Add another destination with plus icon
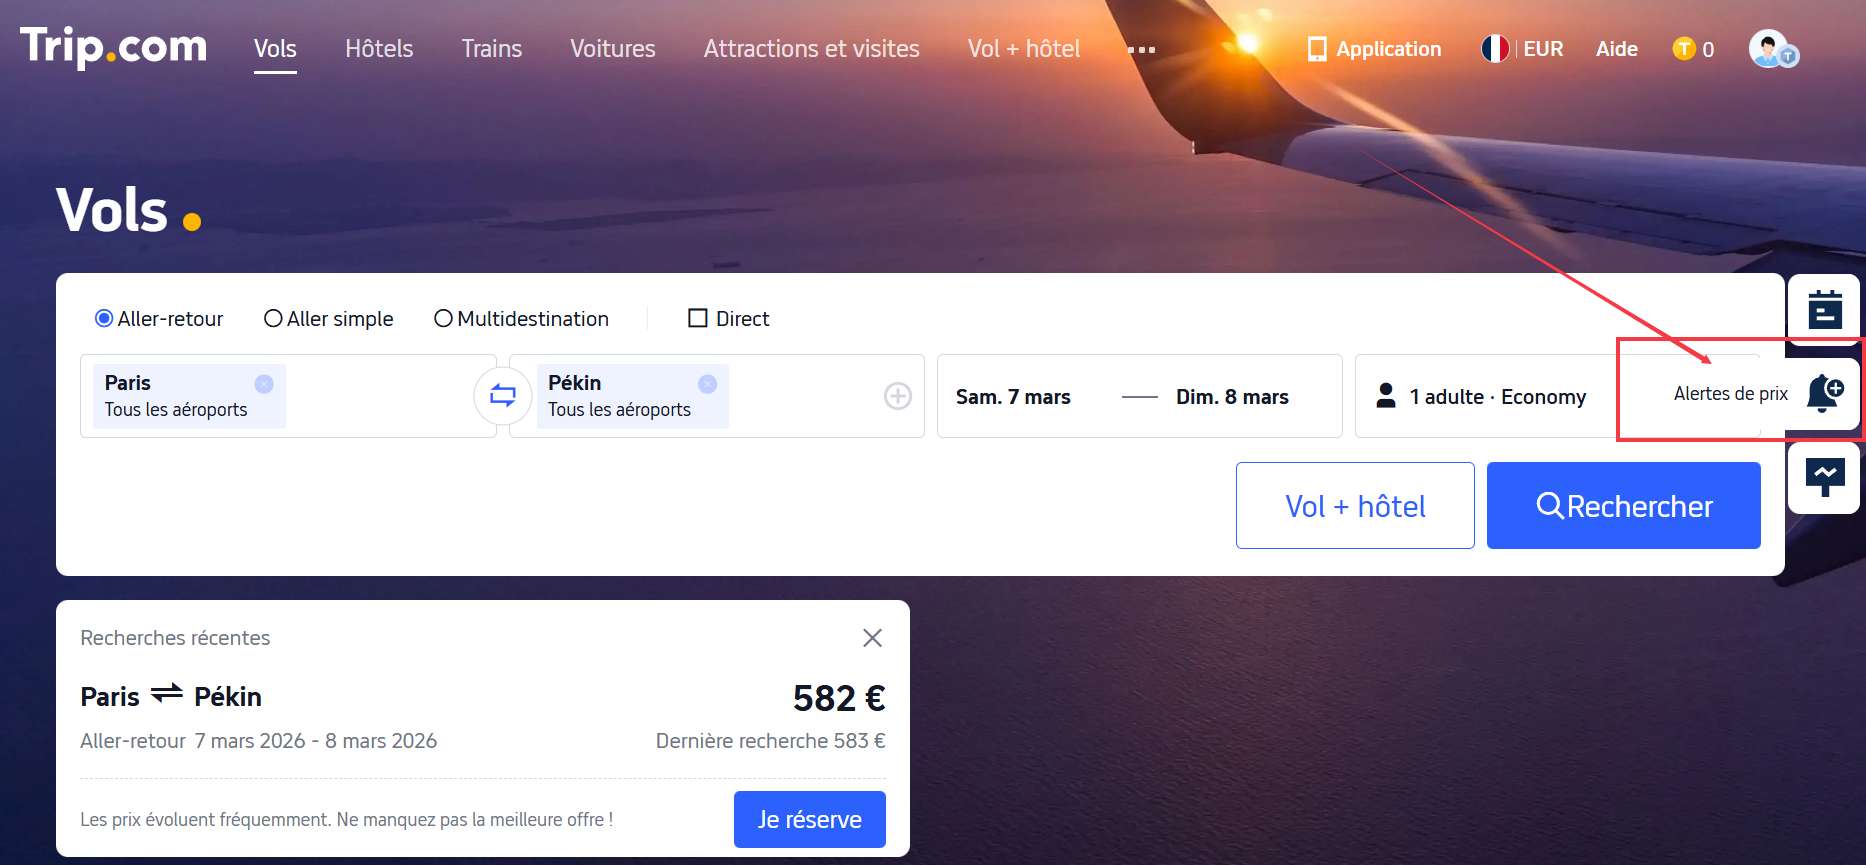Viewport: 1866px width, 865px height. tap(897, 397)
